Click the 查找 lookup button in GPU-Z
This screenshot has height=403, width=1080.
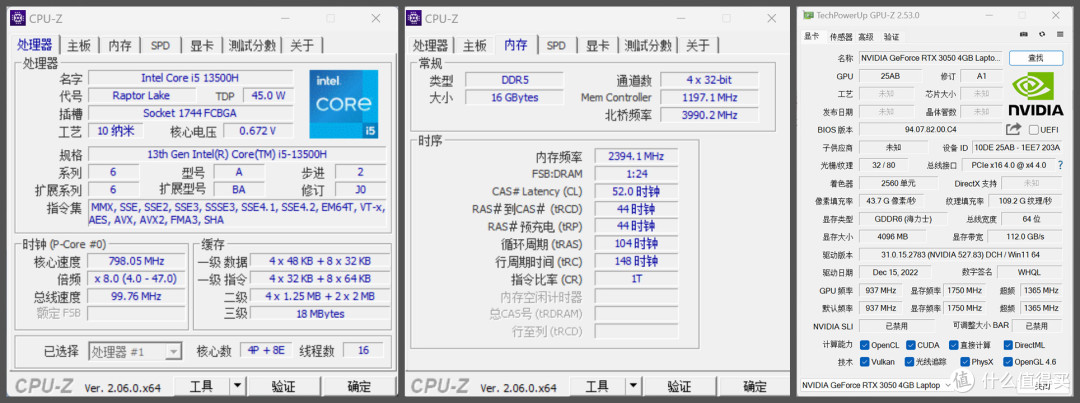pos(1035,58)
